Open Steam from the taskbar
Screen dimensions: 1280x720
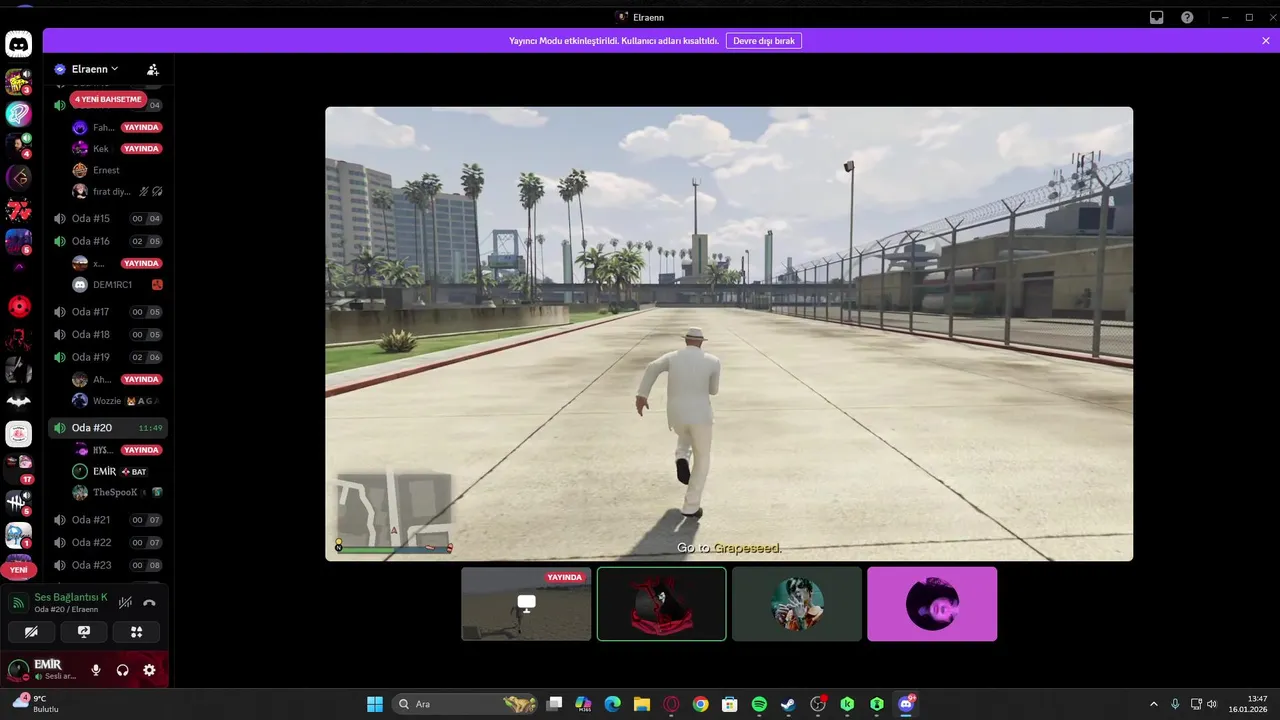pyautogui.click(x=788, y=704)
